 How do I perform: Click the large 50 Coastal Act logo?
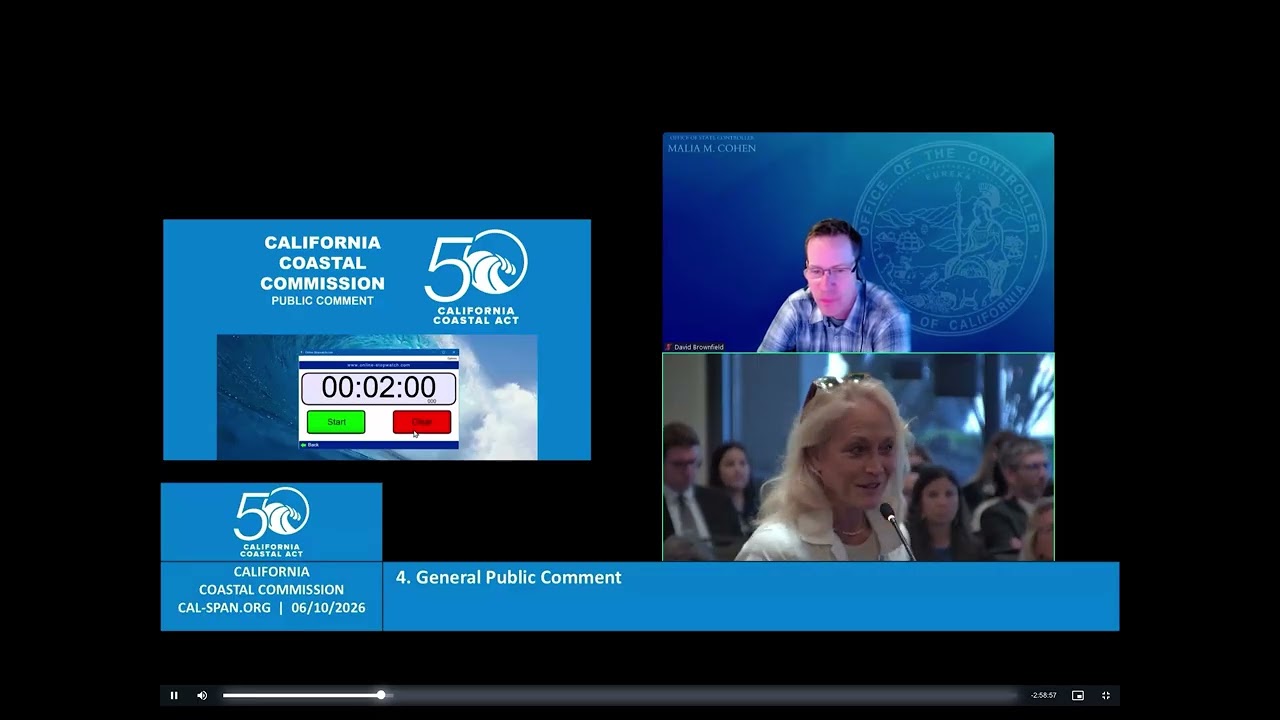click(476, 276)
